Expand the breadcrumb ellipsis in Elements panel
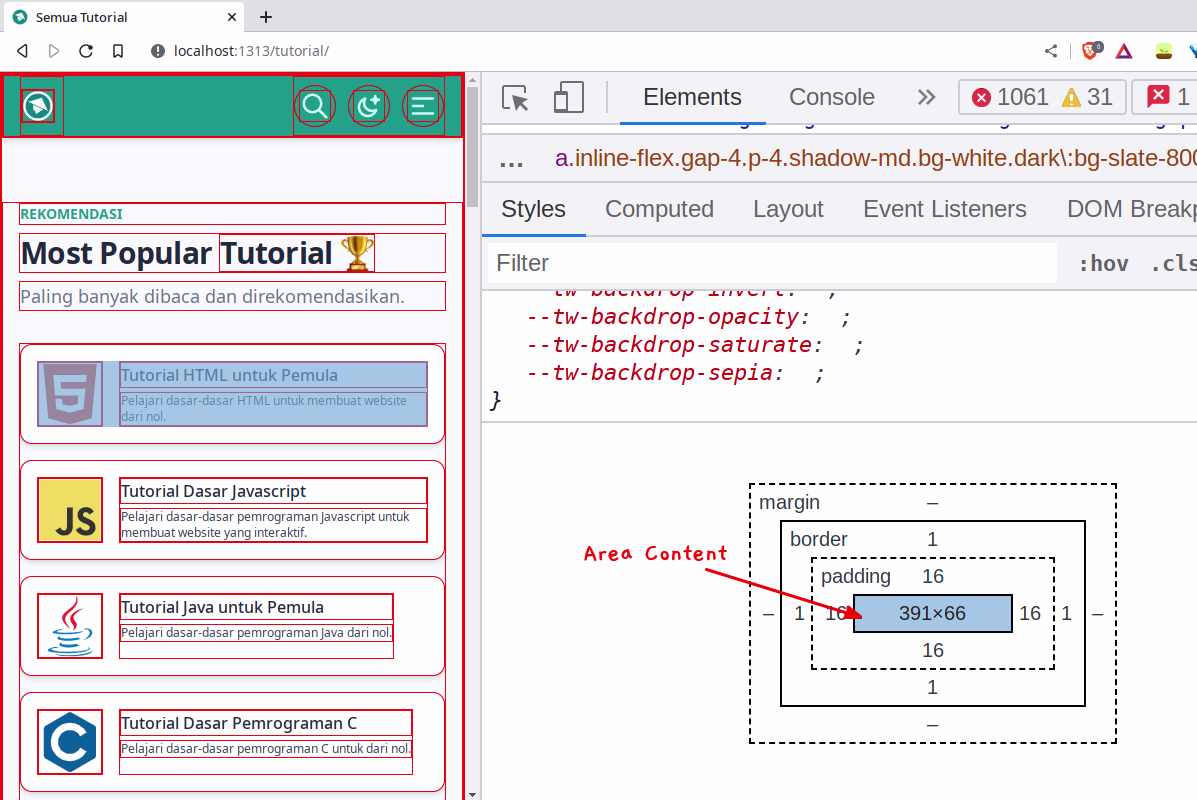The height and width of the screenshot is (800, 1197). pos(511,159)
